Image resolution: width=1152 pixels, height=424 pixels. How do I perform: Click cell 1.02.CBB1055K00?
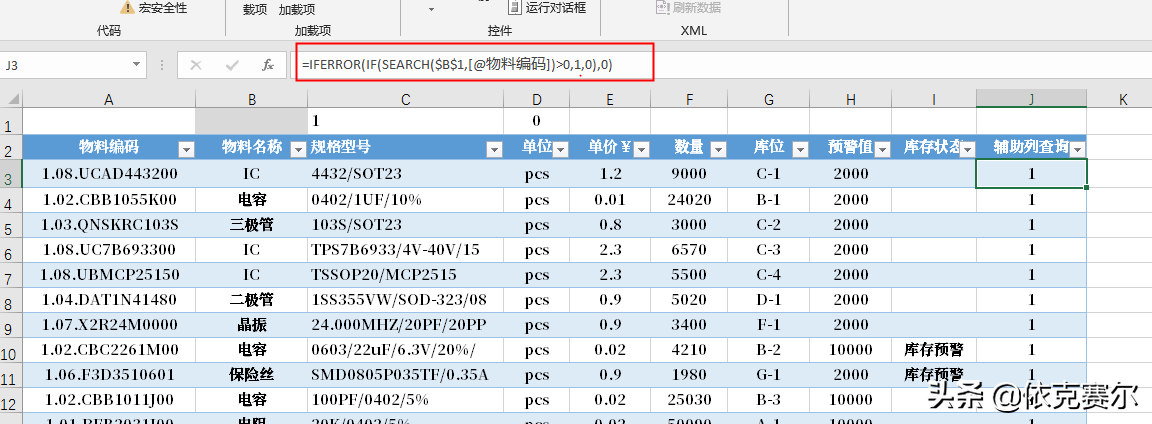[109, 199]
